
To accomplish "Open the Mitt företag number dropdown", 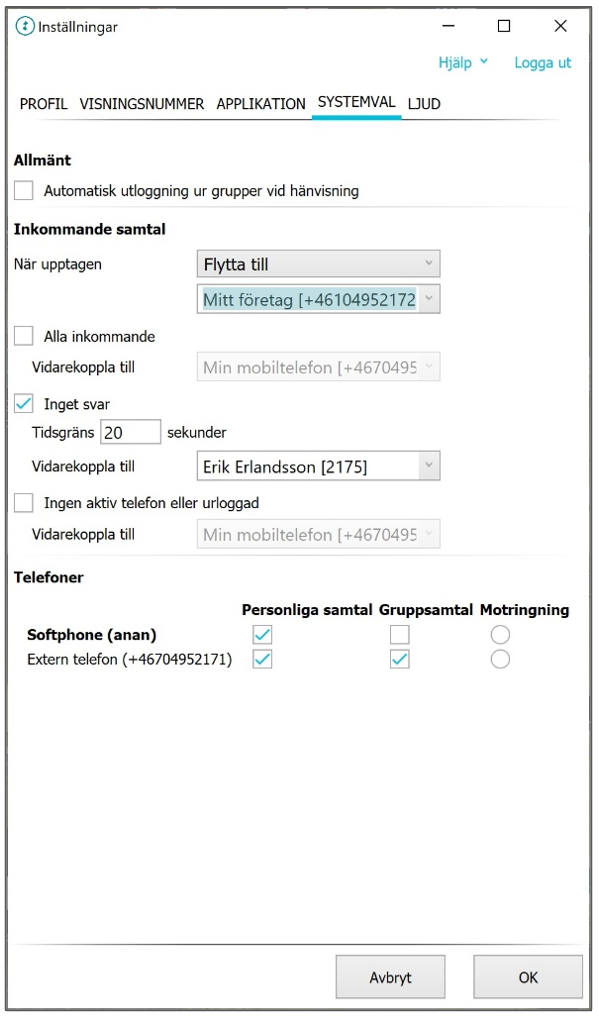I will click(x=318, y=299).
